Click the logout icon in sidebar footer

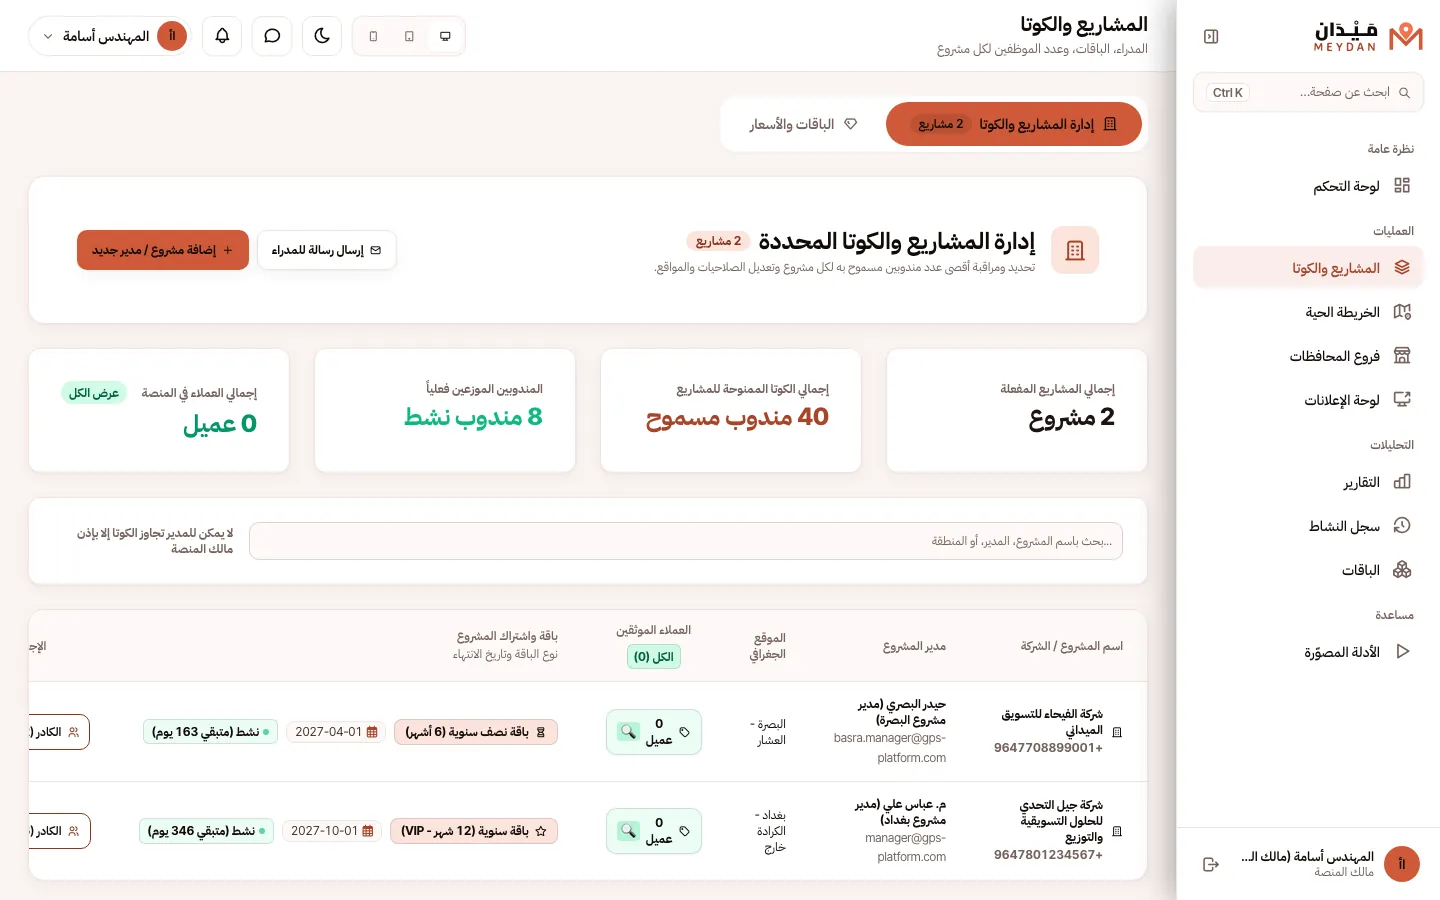point(1211,864)
